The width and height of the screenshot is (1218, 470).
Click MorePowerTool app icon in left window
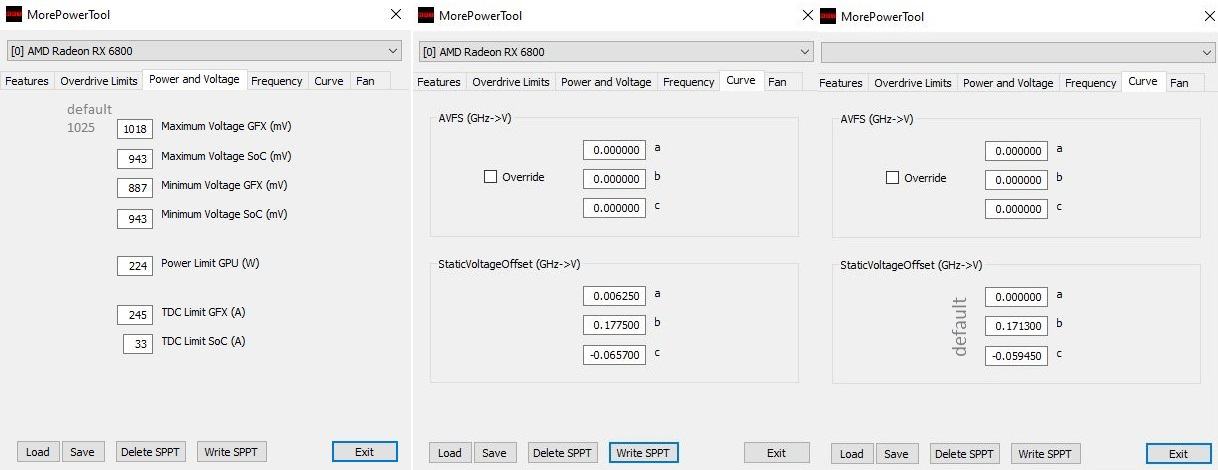(x=15, y=15)
